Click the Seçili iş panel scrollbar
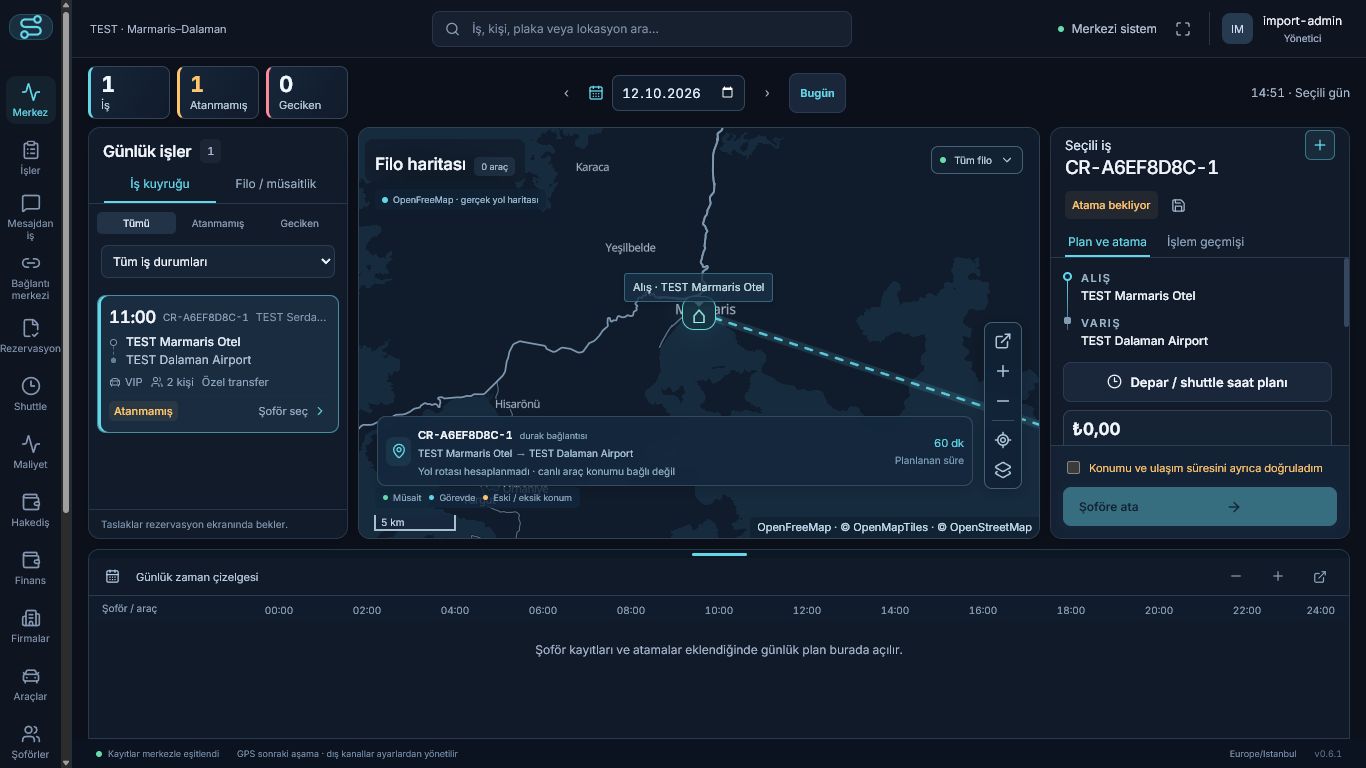 coord(1346,292)
